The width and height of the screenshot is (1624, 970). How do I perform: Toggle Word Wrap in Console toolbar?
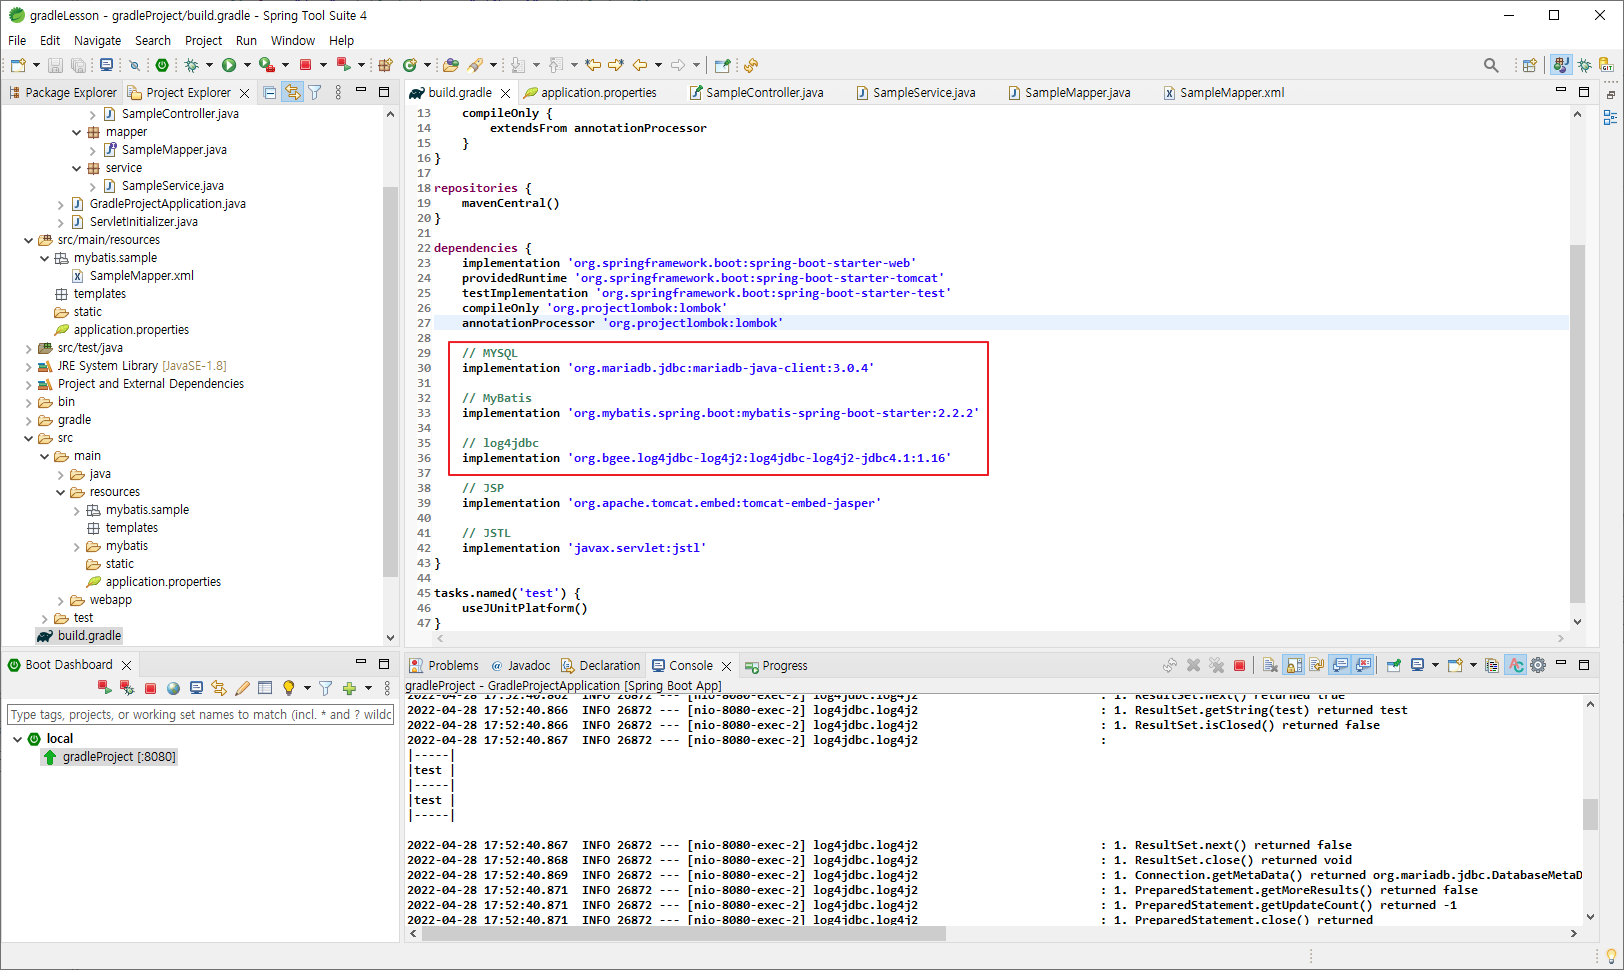pos(1317,665)
